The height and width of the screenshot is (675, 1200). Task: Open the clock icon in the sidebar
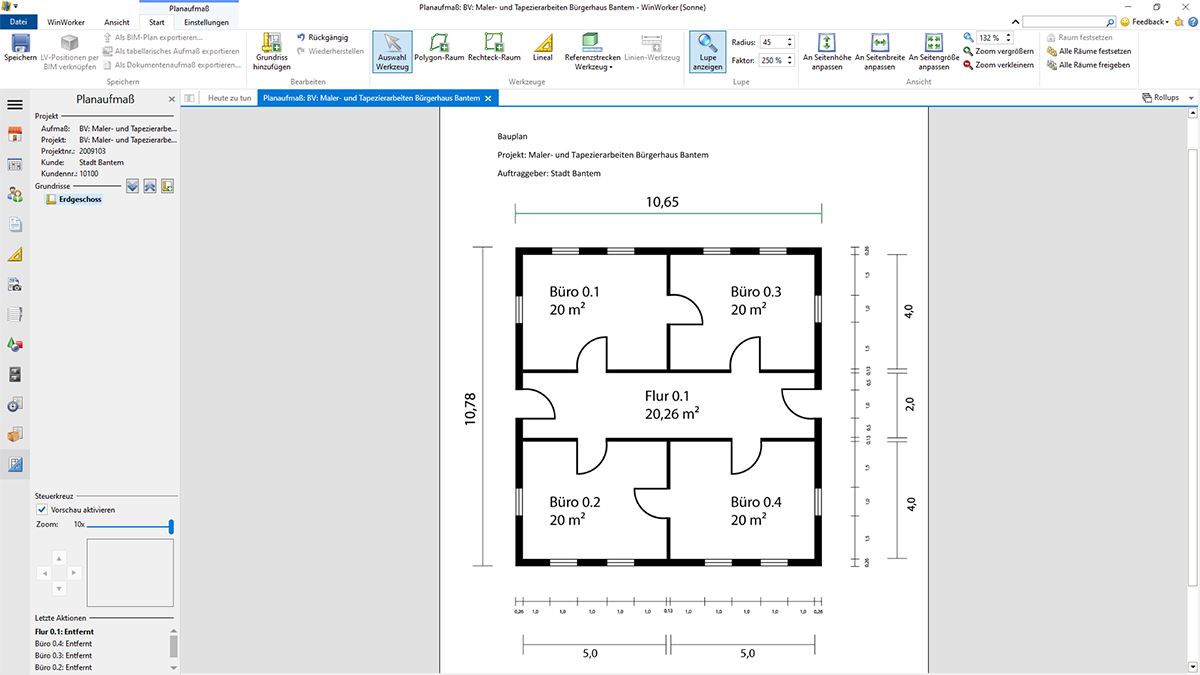pyautogui.click(x=15, y=405)
